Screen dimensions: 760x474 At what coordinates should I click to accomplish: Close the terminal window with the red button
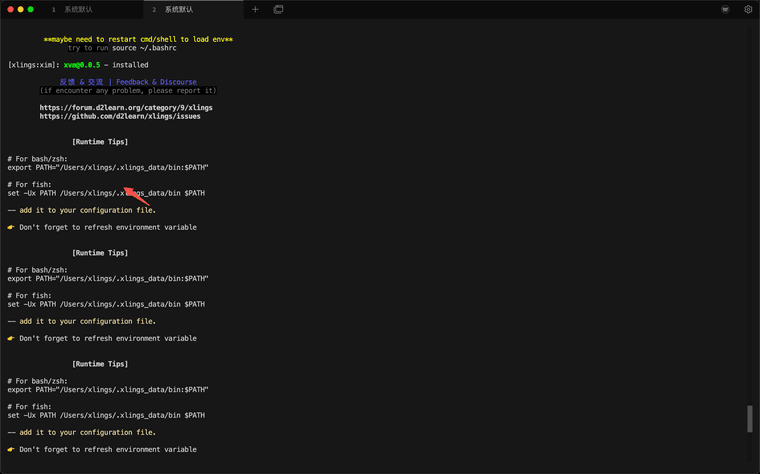10,9
